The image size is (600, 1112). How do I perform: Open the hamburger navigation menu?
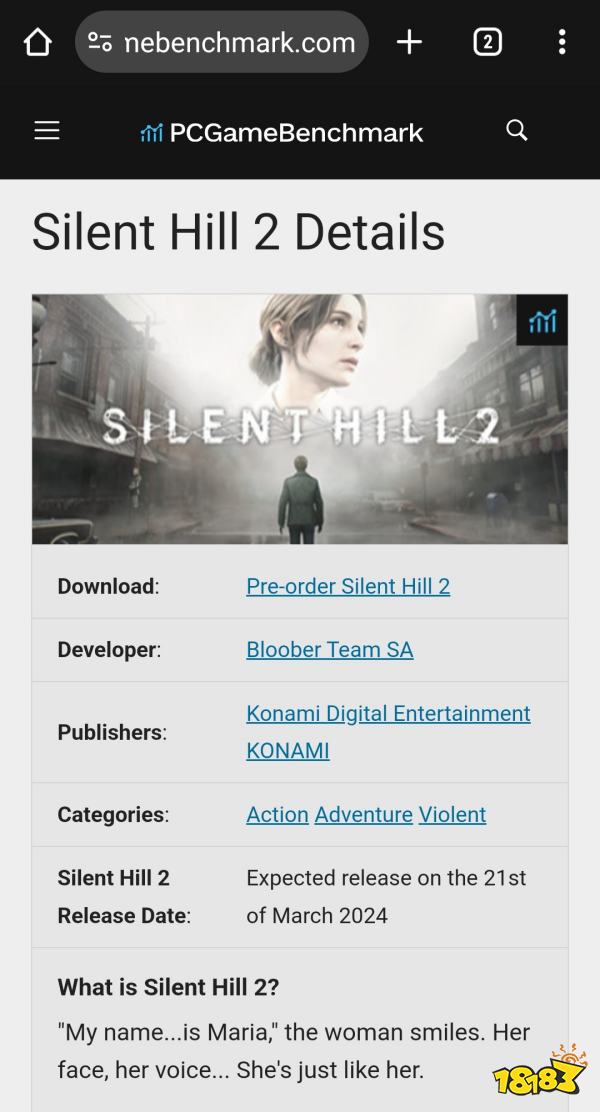point(47,130)
